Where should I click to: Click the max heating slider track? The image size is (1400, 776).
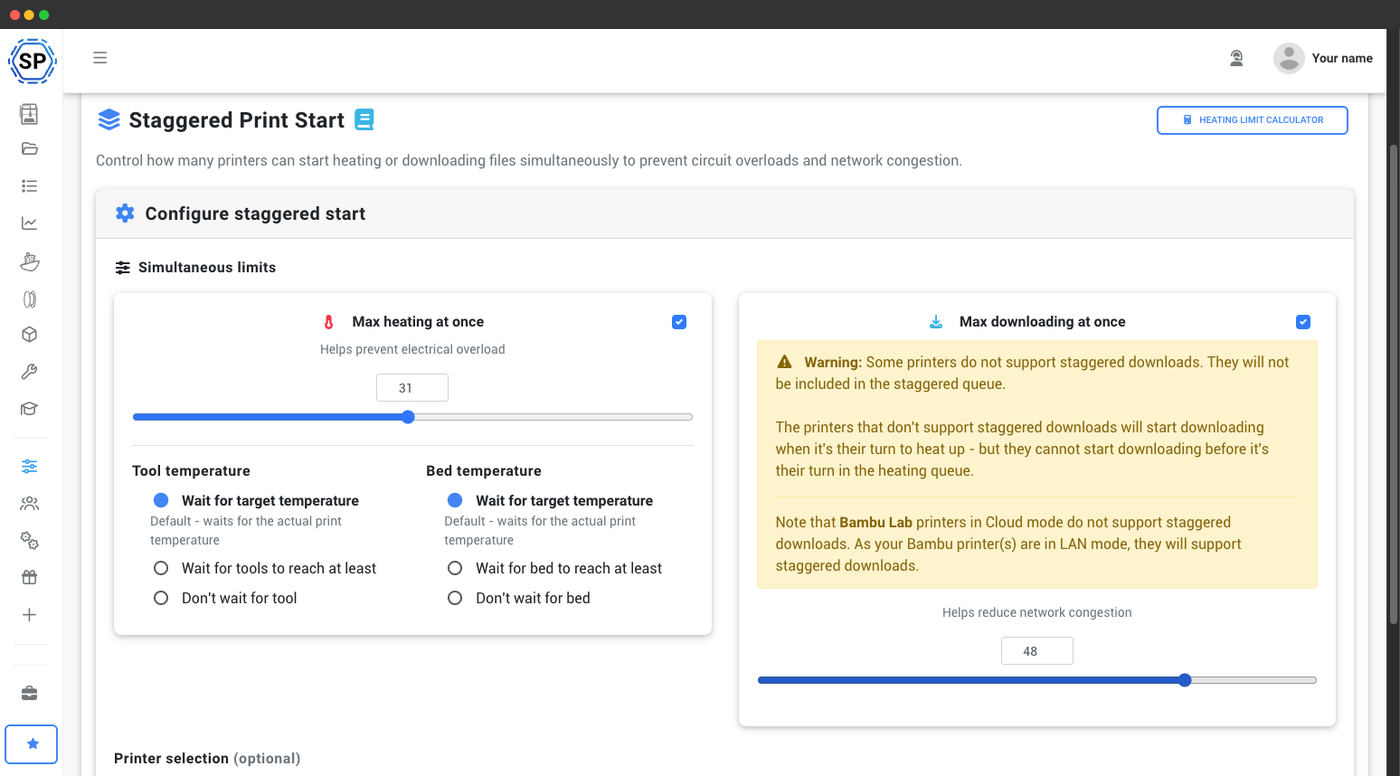pos(412,417)
